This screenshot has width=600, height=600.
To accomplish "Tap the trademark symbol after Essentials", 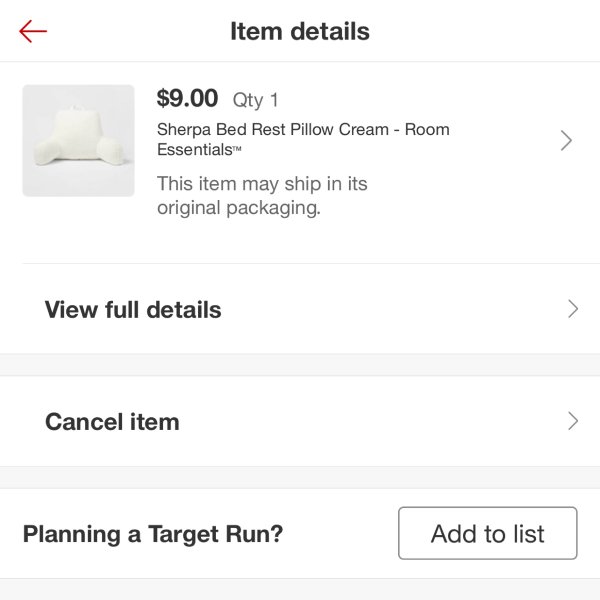I will click(x=237, y=149).
